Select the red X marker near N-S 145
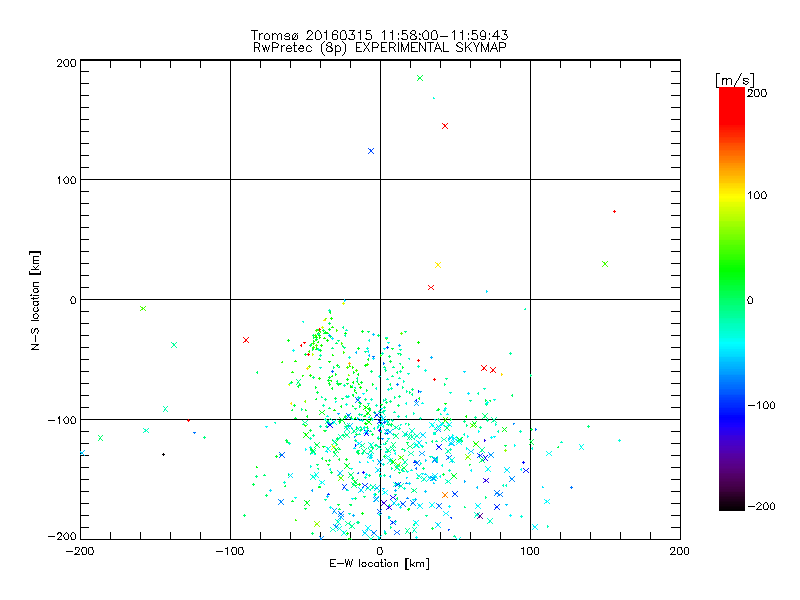The image size is (800, 600). click(445, 126)
